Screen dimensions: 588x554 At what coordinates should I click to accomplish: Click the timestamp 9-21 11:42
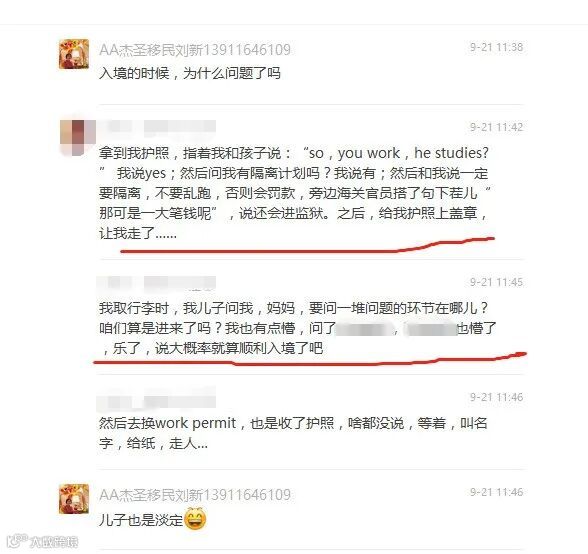(496, 127)
